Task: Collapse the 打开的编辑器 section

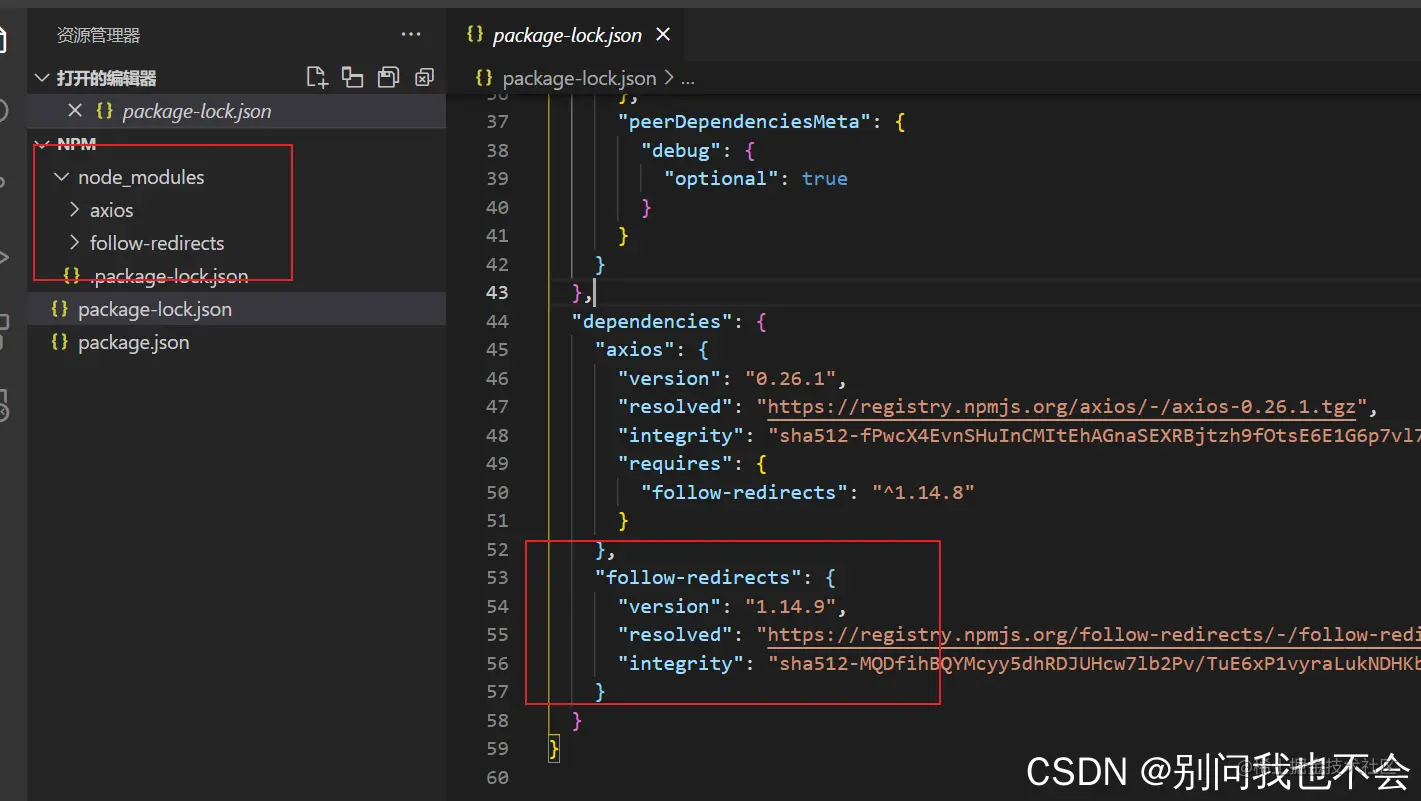Action: 42,78
